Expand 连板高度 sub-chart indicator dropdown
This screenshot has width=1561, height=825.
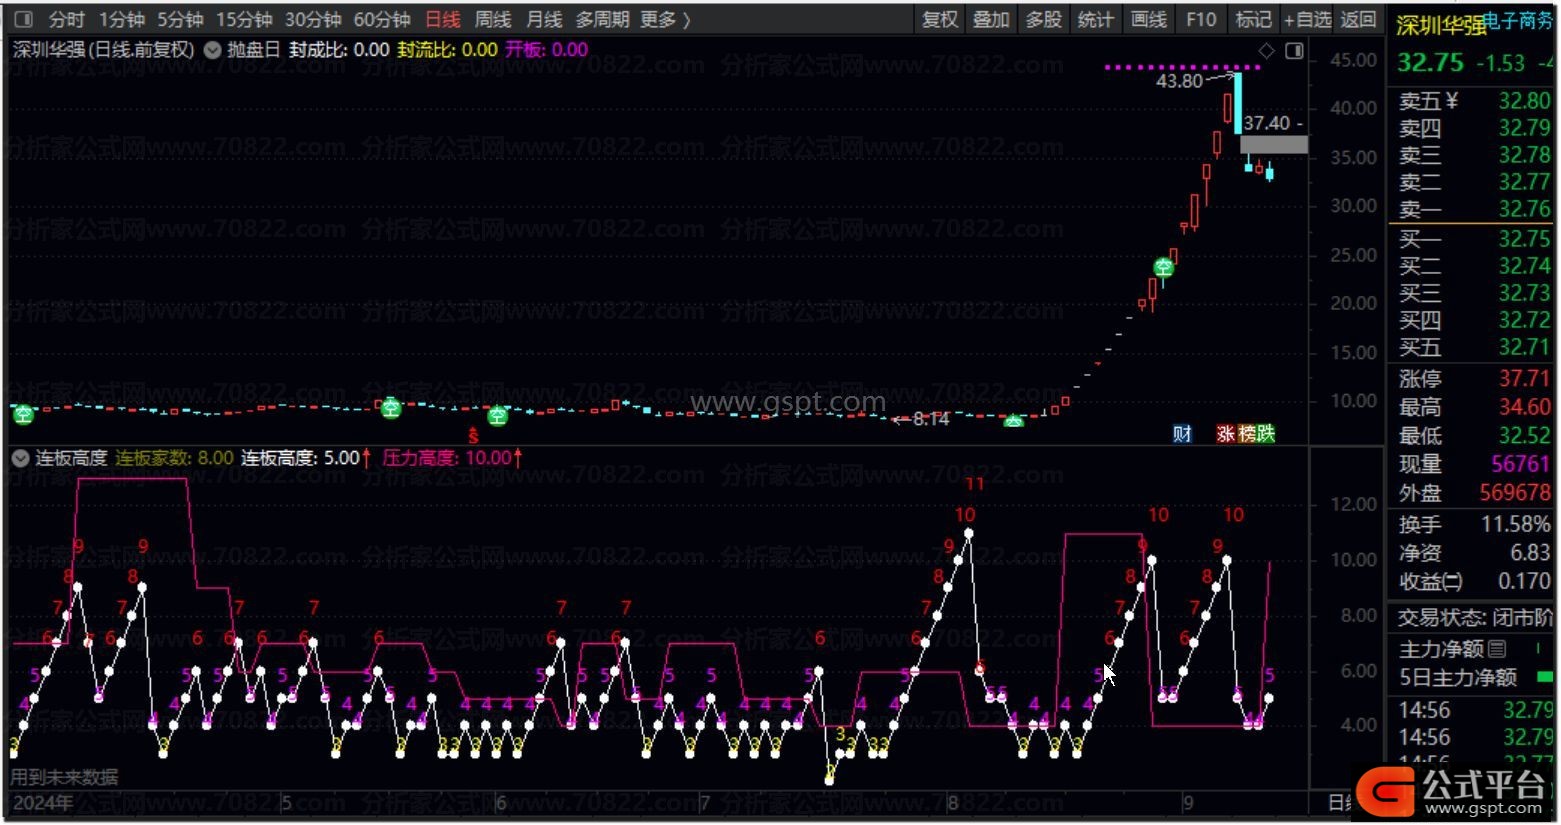coord(20,458)
